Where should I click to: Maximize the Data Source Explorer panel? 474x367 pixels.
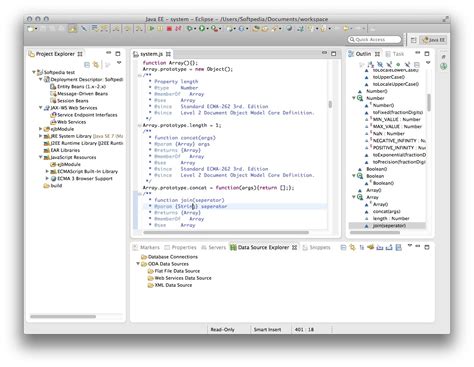point(427,247)
